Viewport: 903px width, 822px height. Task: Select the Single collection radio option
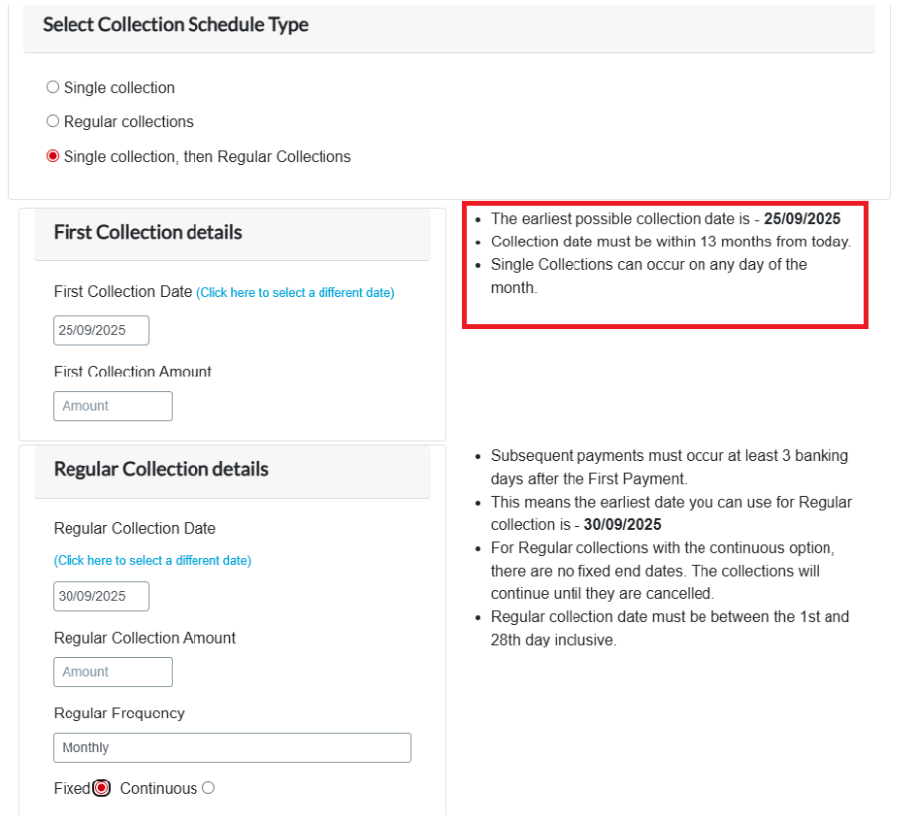pos(53,88)
